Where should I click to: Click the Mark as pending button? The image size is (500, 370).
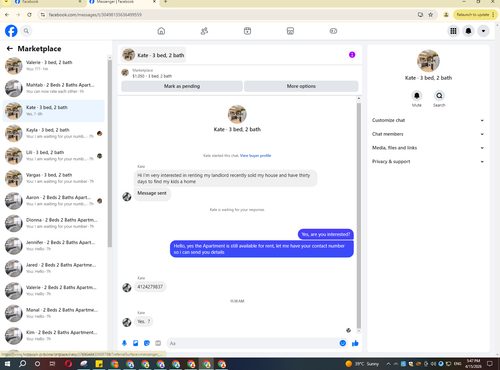point(182,86)
